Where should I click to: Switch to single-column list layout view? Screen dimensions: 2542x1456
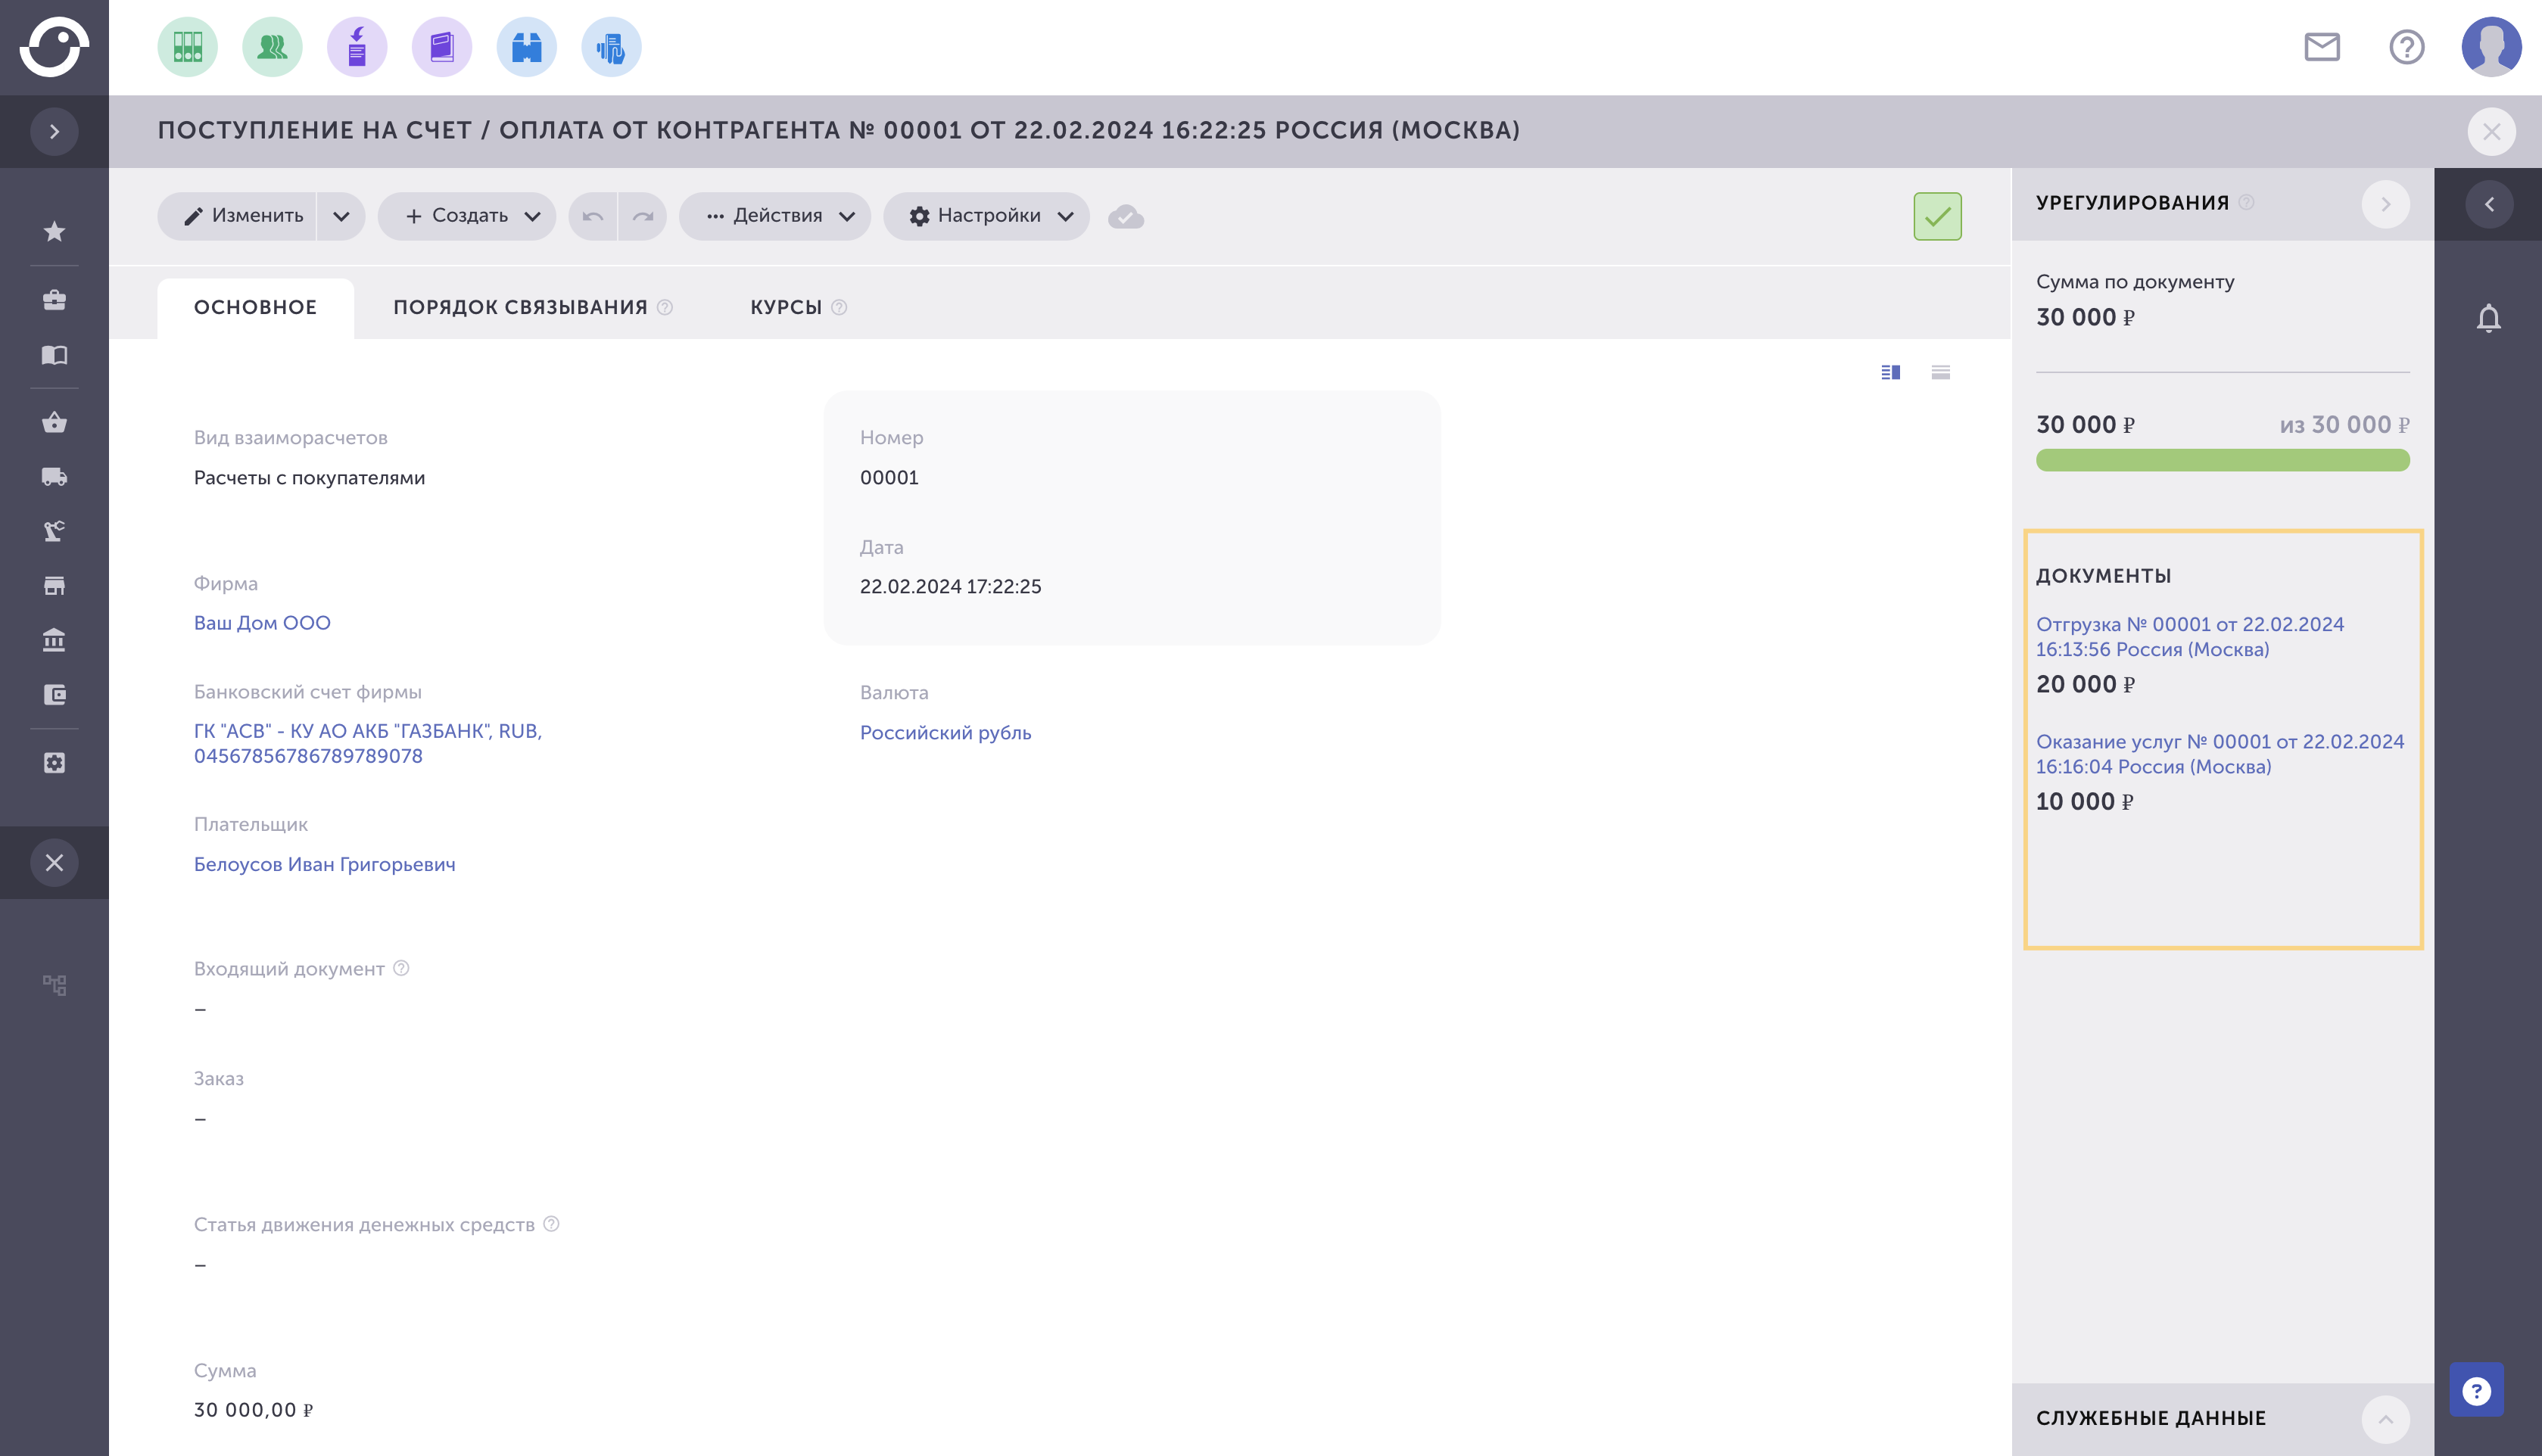coord(1940,372)
